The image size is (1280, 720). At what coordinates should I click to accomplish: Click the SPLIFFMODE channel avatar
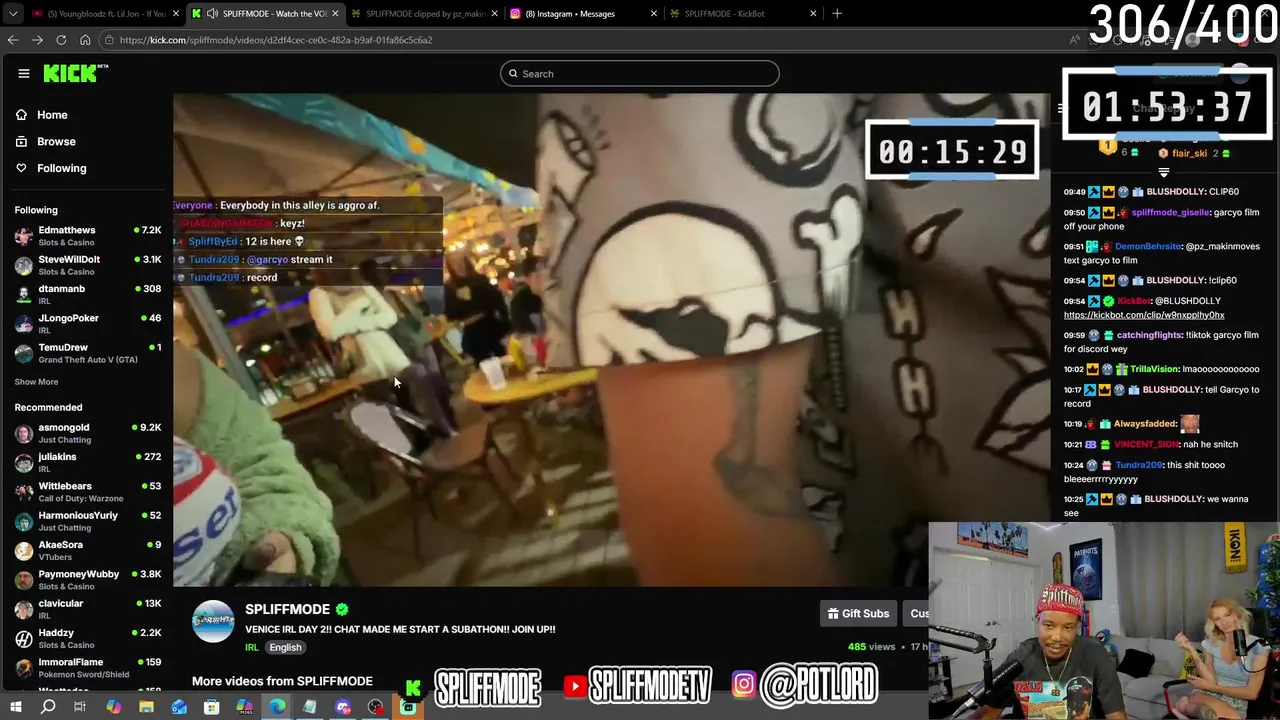[x=213, y=621]
